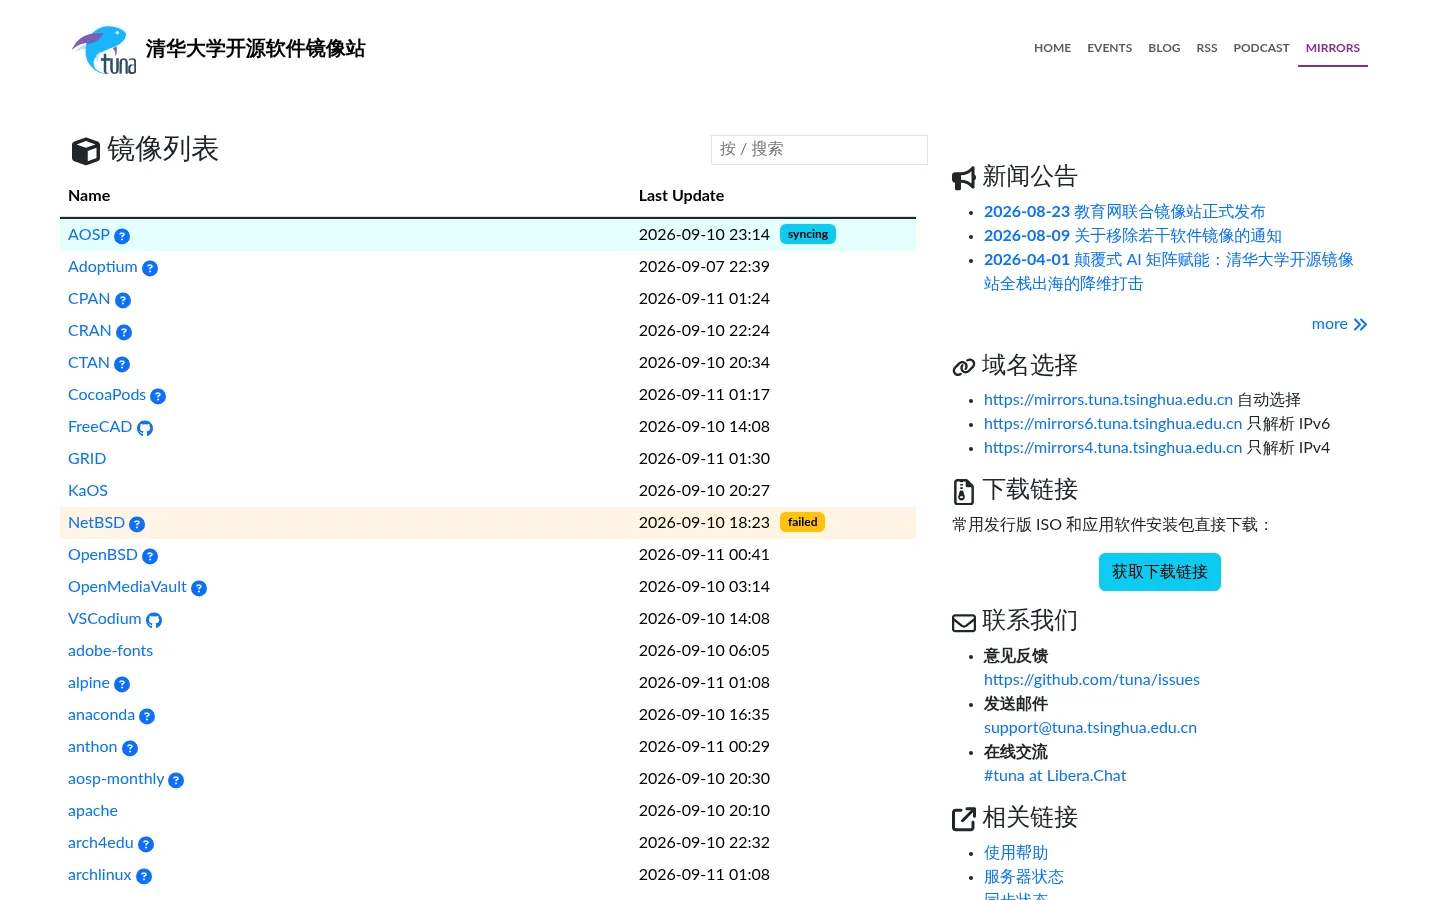Select the MIRRORS tab
Image resolution: width=1440 pixels, height=900 pixels.
pos(1333,48)
